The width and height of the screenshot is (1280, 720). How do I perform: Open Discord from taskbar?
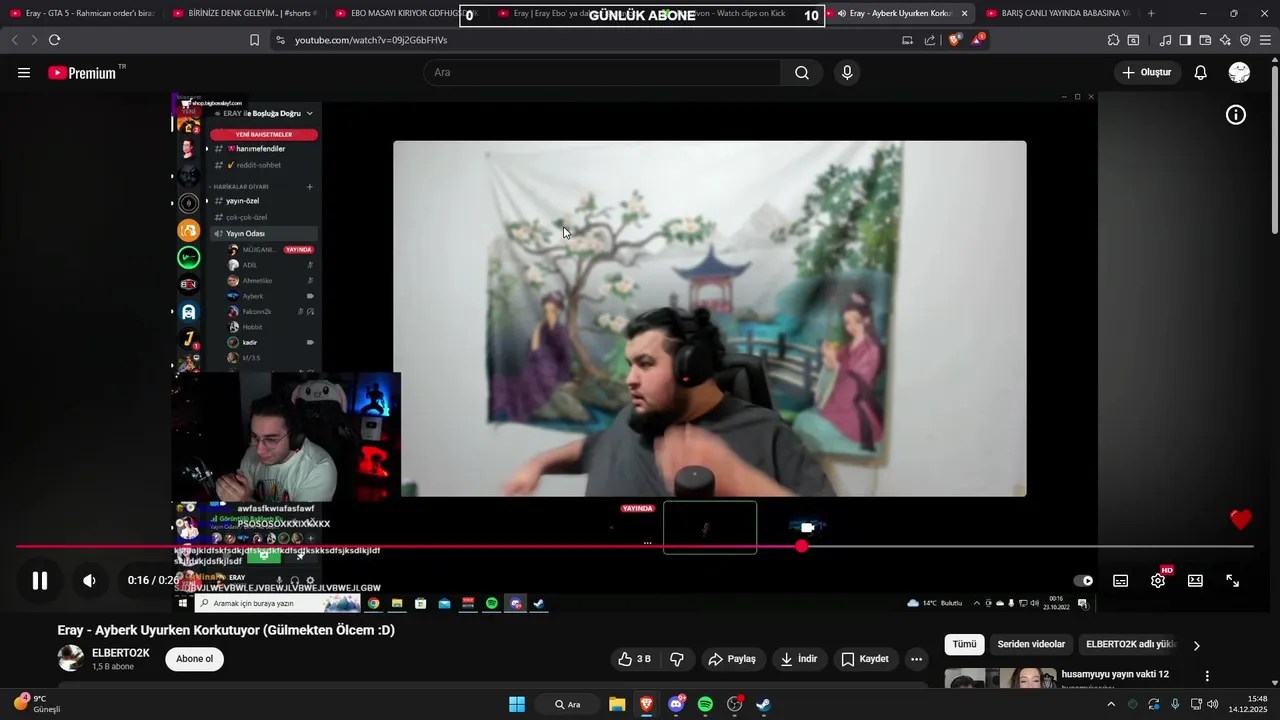pyautogui.click(x=676, y=704)
